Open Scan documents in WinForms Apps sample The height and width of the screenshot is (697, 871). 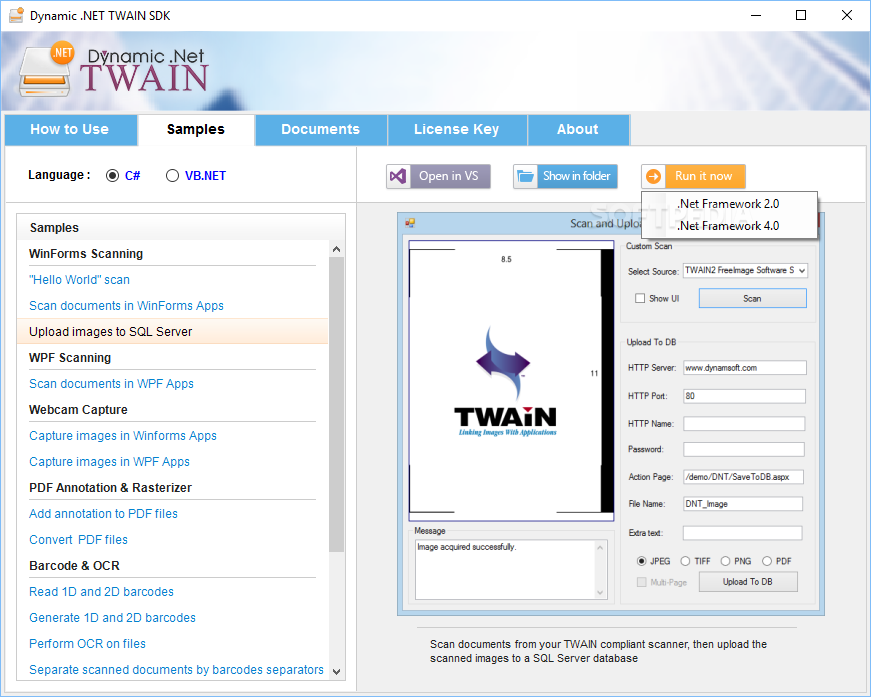(126, 306)
